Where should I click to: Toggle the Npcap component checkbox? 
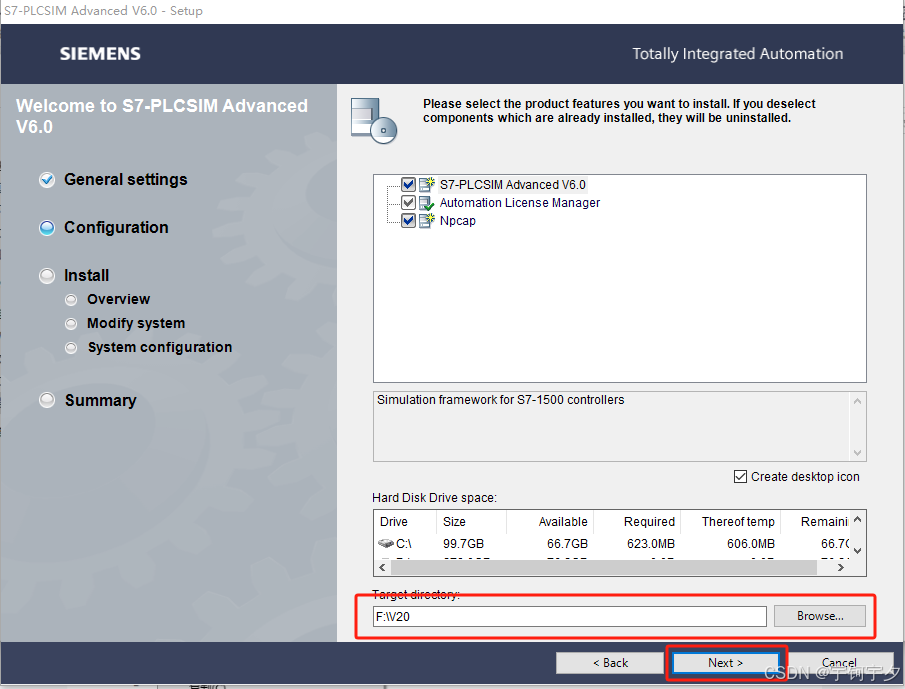click(408, 220)
